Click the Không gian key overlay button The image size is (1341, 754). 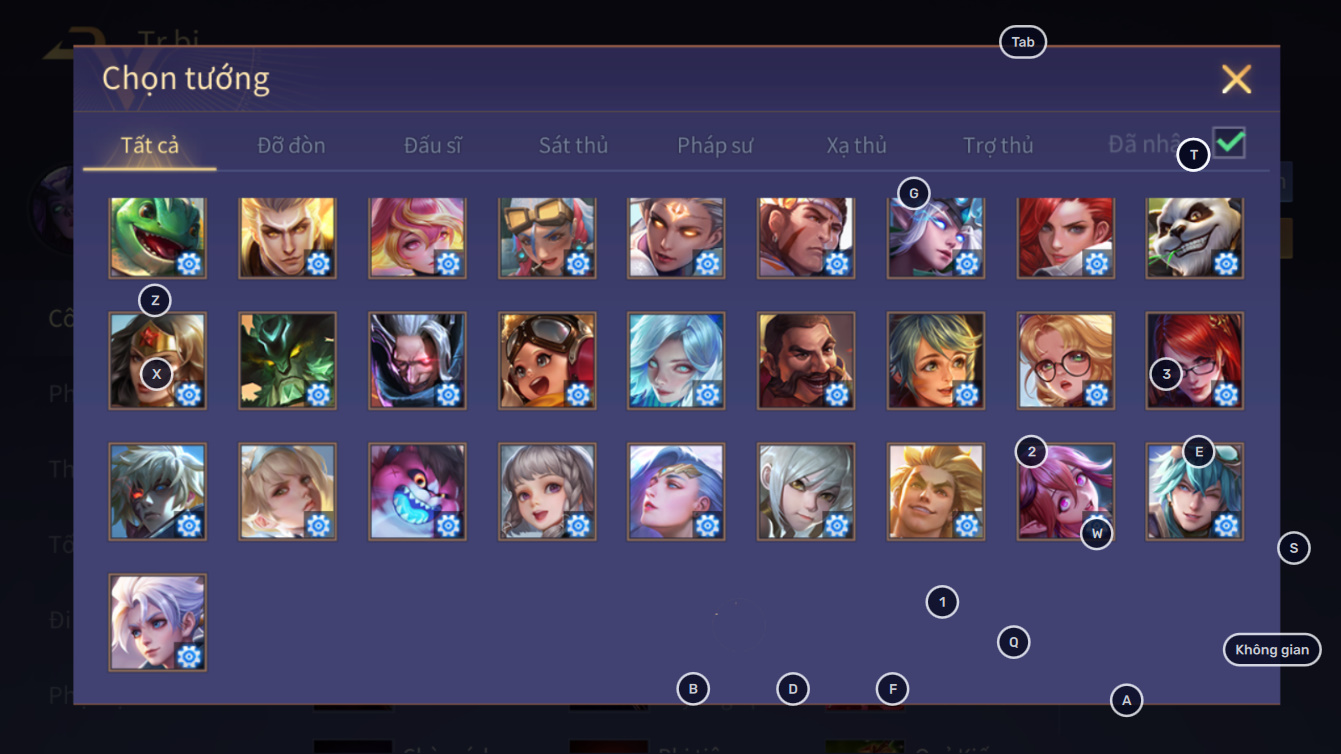1272,650
